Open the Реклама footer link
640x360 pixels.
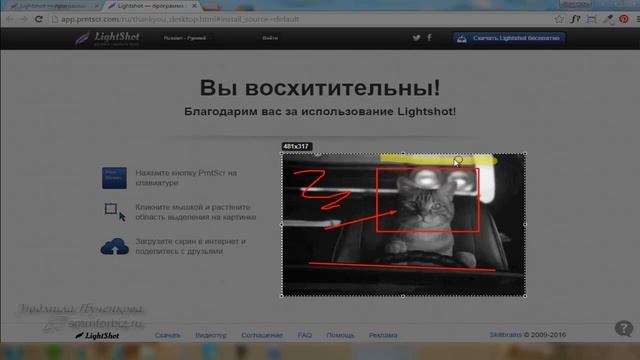pos(383,335)
